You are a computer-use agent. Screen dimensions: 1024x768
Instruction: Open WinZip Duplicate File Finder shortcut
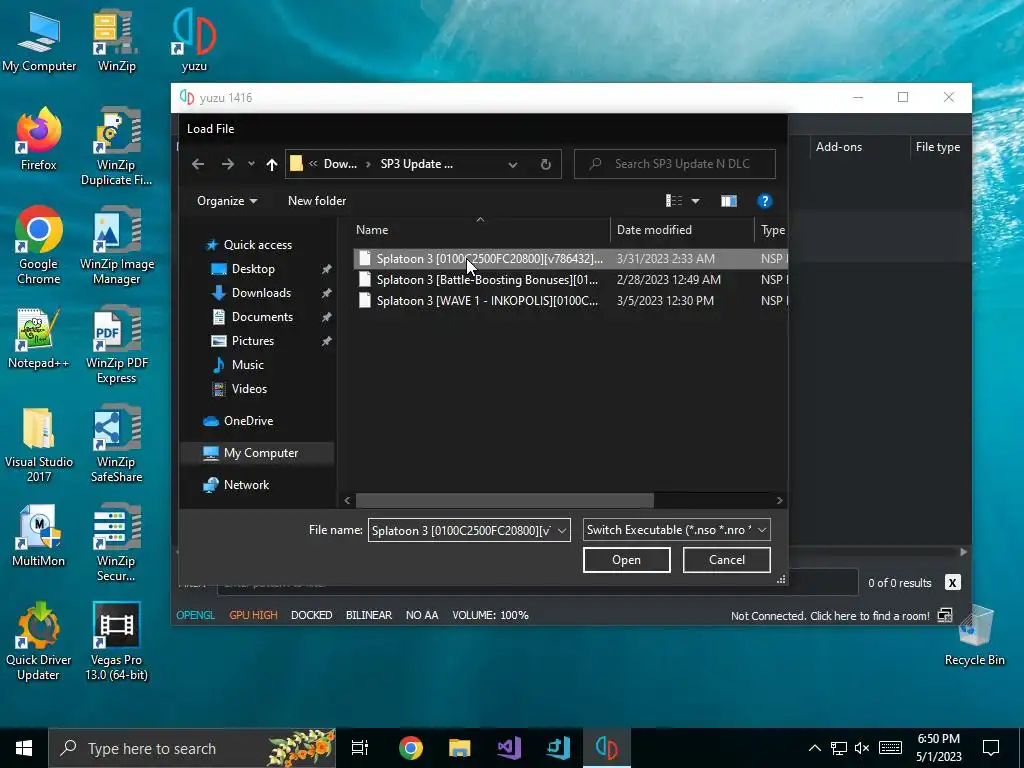point(116,148)
